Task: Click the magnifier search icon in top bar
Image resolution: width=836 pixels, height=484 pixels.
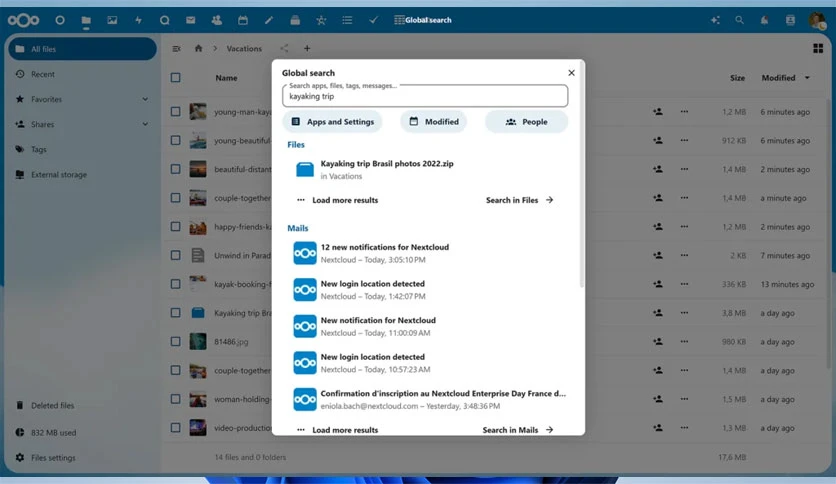Action: (739, 20)
